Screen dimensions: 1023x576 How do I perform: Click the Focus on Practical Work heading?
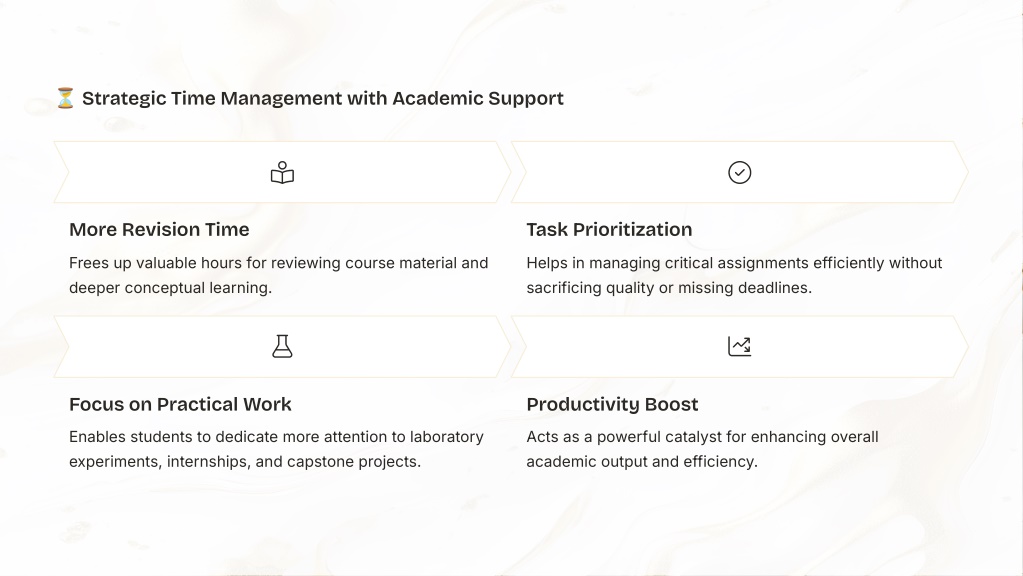click(x=180, y=404)
